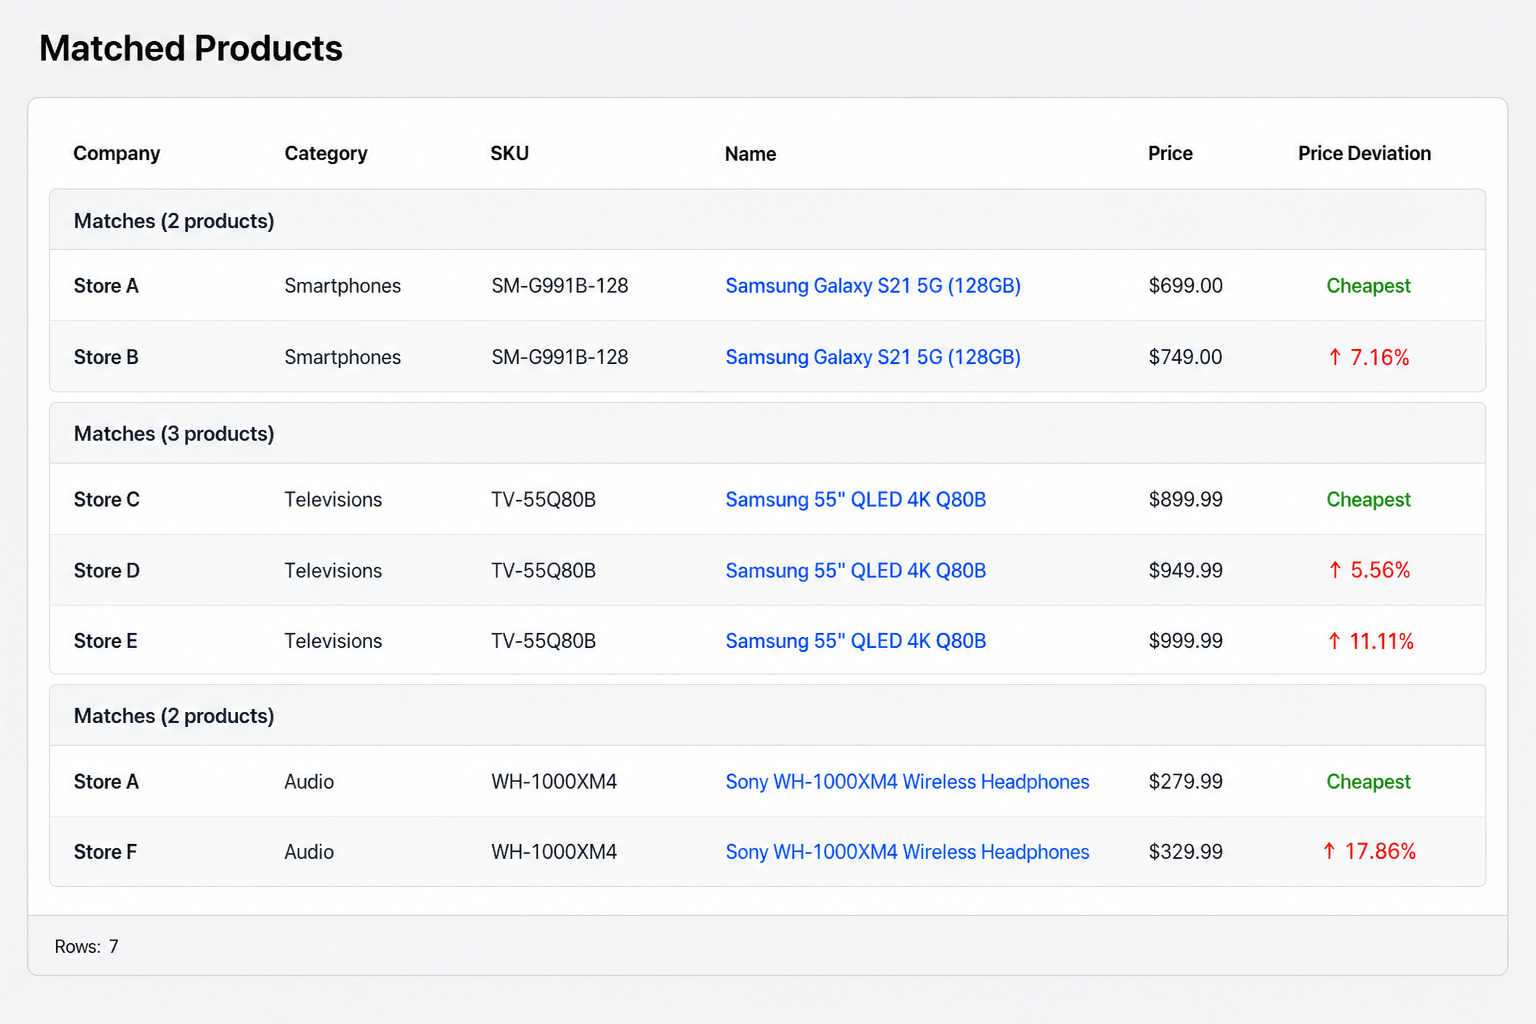The height and width of the screenshot is (1024, 1536).
Task: Open Store C's Samsung 55" QLED link
Action: click(856, 499)
